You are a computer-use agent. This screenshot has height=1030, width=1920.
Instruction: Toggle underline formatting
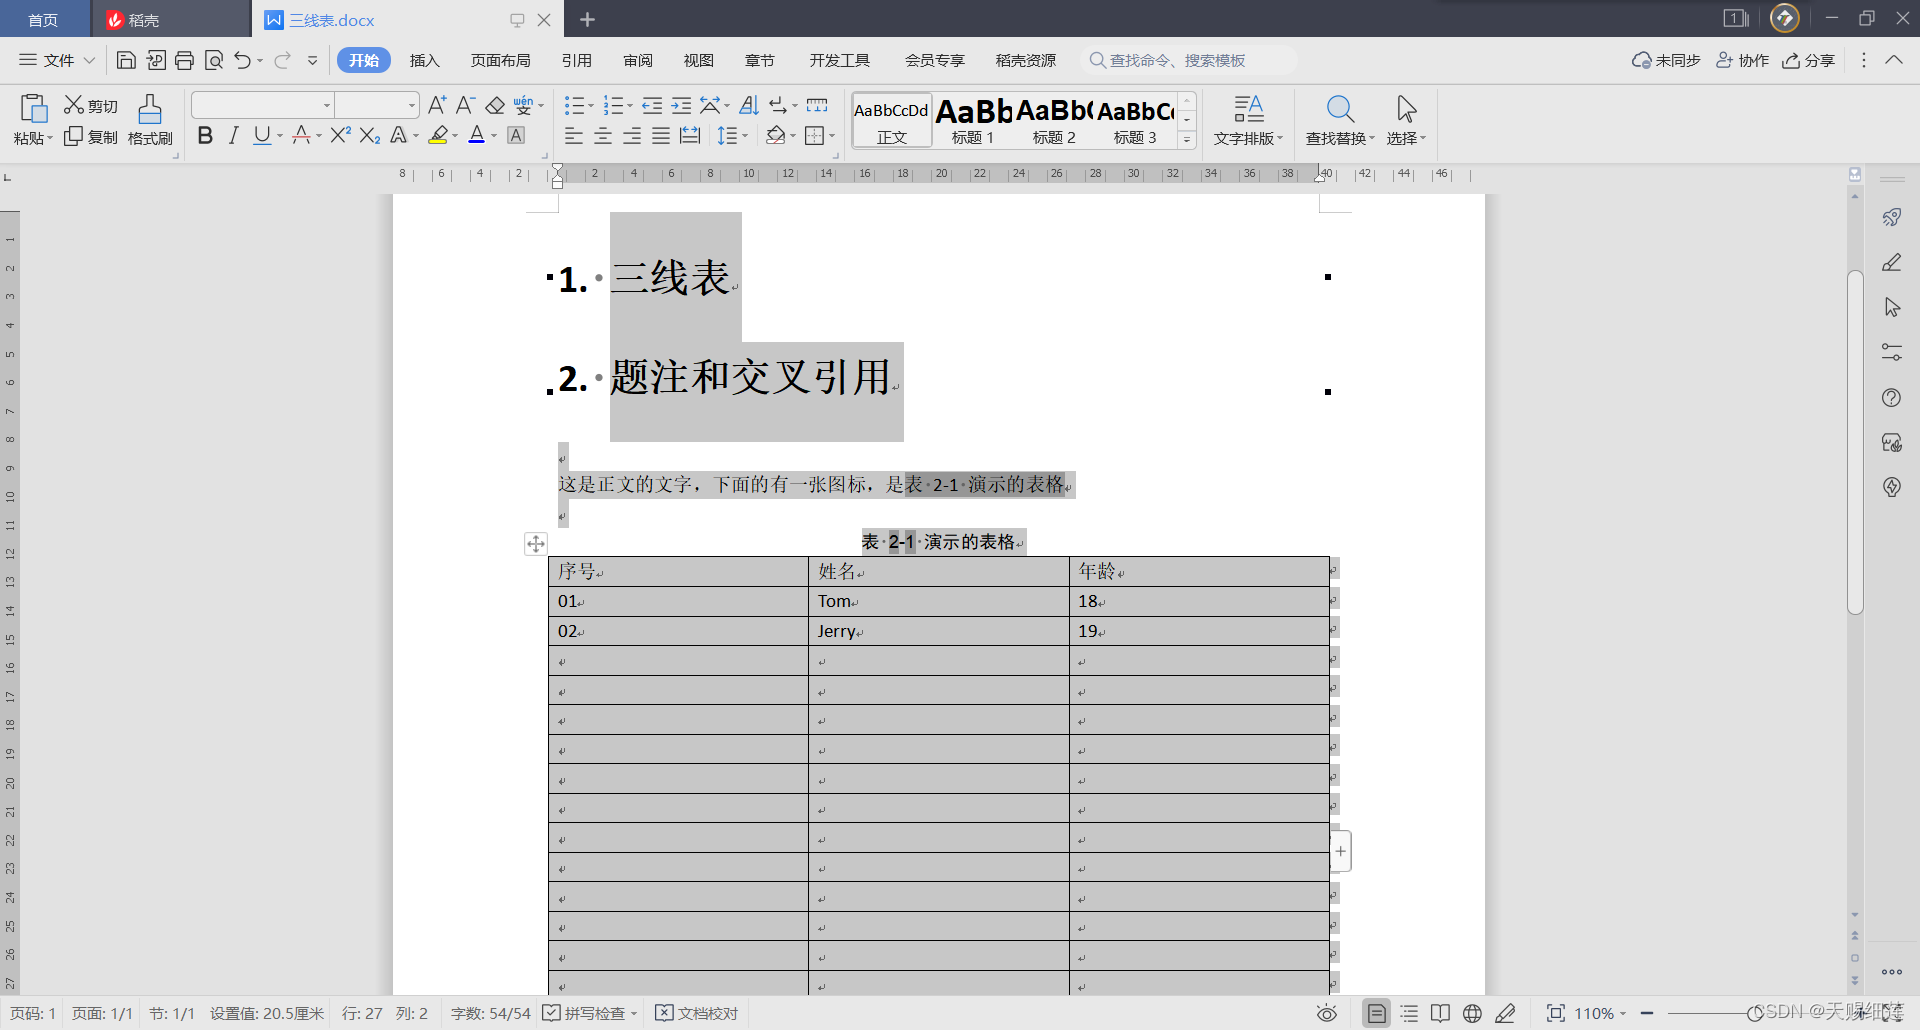[262, 136]
